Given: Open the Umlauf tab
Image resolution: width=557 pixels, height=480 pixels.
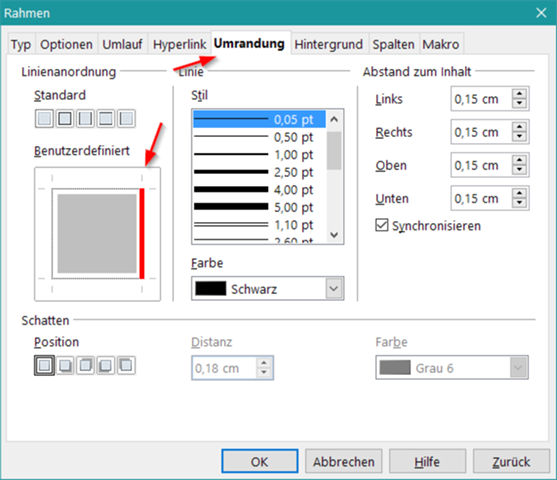Looking at the screenshot, I should point(122,44).
